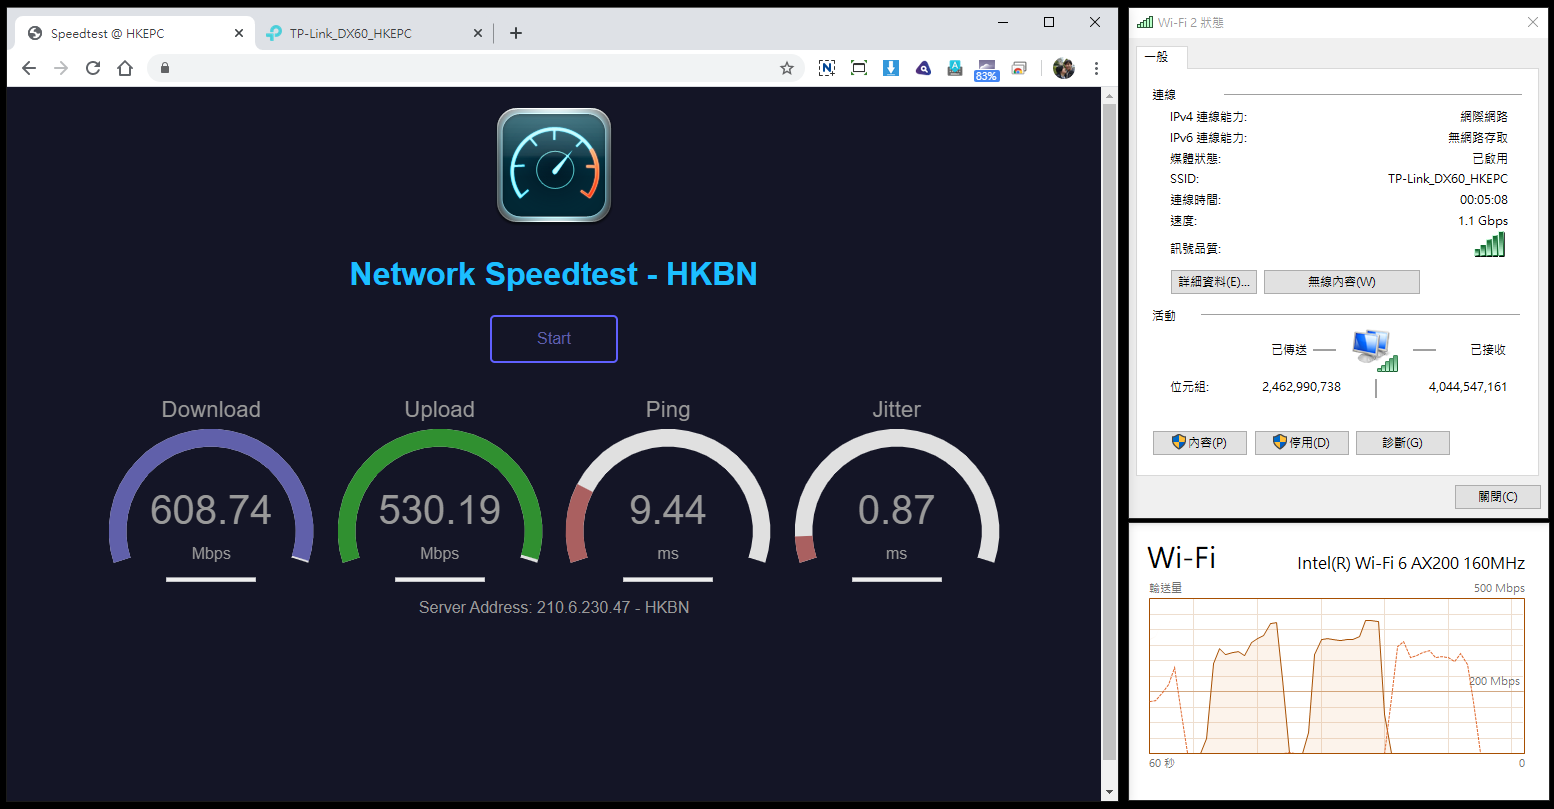Maximize the Chrome browser window
Viewport: 1554px width, 809px height.
(1049, 22)
